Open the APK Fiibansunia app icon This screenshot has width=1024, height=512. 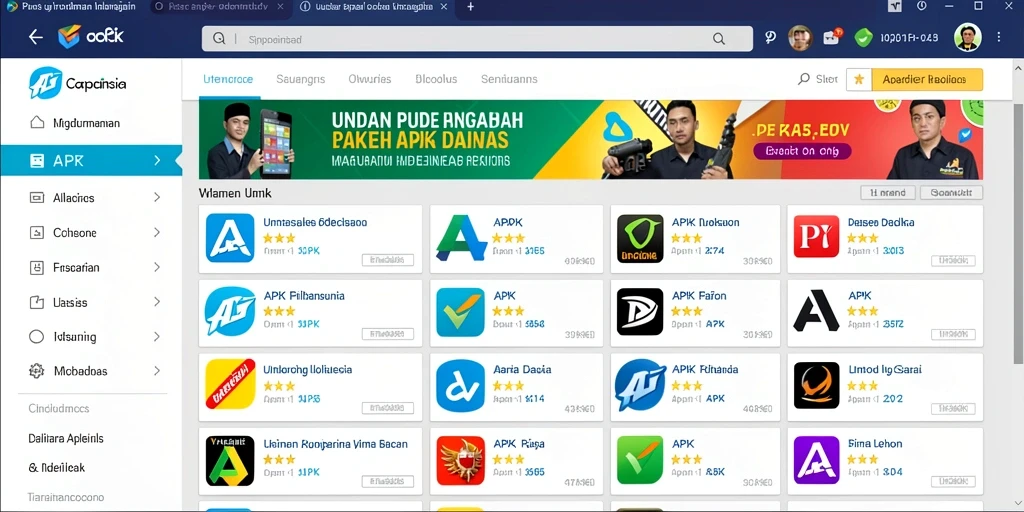click(x=230, y=312)
